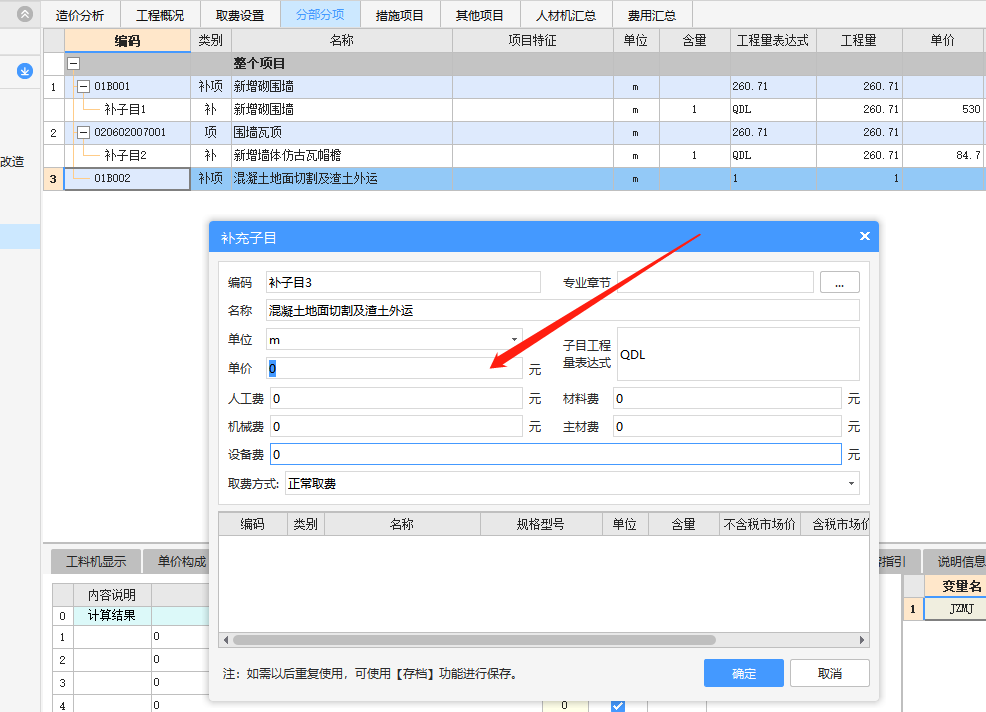The height and width of the screenshot is (712, 986).
Task: Click the blue download arrow icon in the sidebar
Action: pos(25,71)
